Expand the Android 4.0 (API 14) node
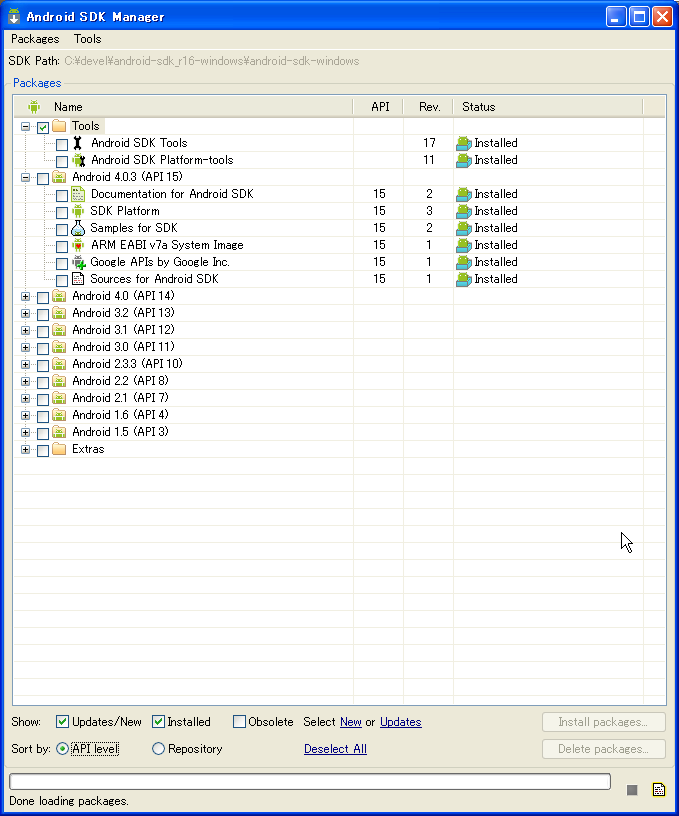The width and height of the screenshot is (679, 816). click(x=25, y=297)
